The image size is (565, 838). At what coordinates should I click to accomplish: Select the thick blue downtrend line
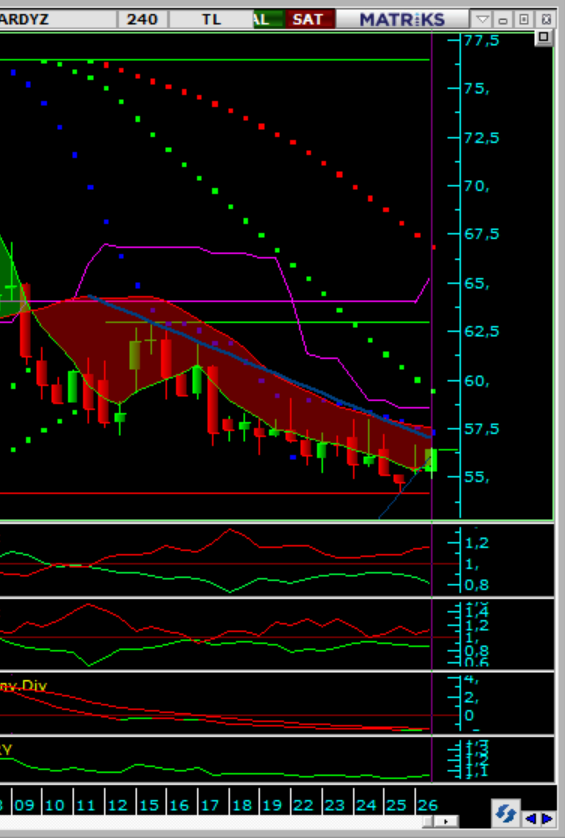pyautogui.click(x=260, y=366)
